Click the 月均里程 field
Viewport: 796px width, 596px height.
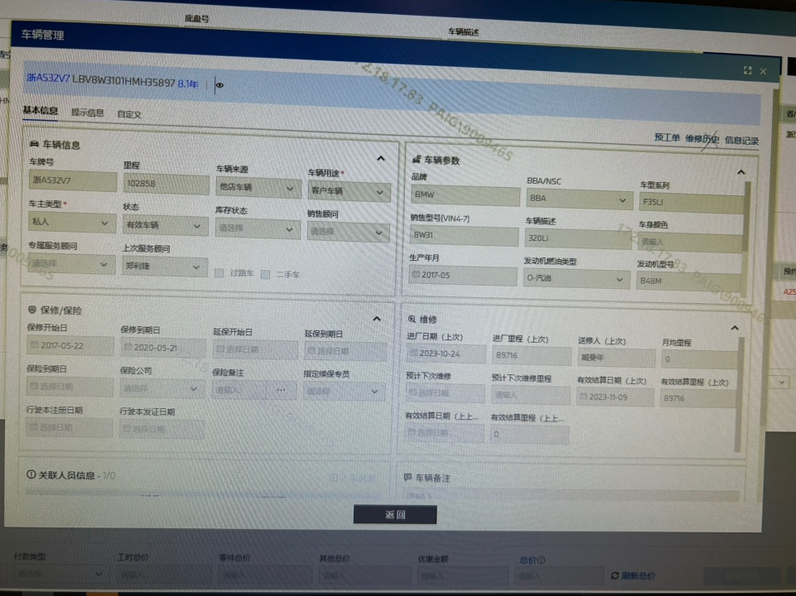(x=699, y=359)
